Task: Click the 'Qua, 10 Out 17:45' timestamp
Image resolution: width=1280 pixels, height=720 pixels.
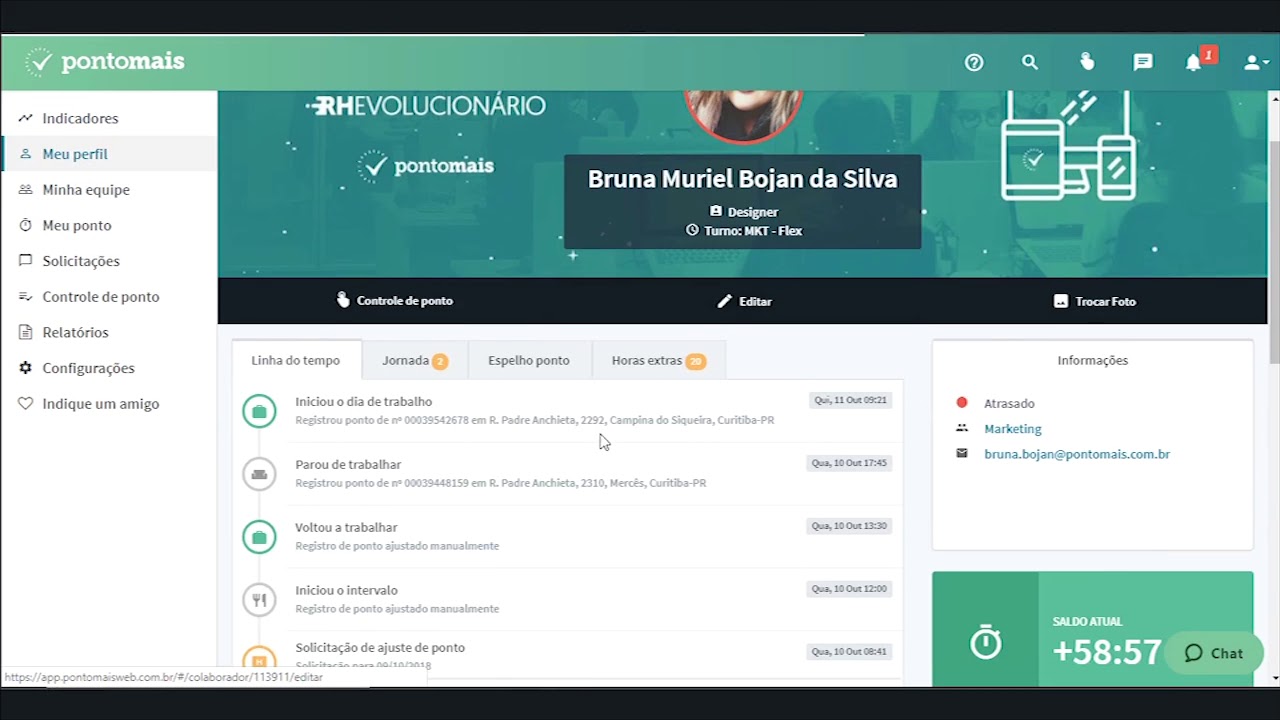Action: [849, 463]
